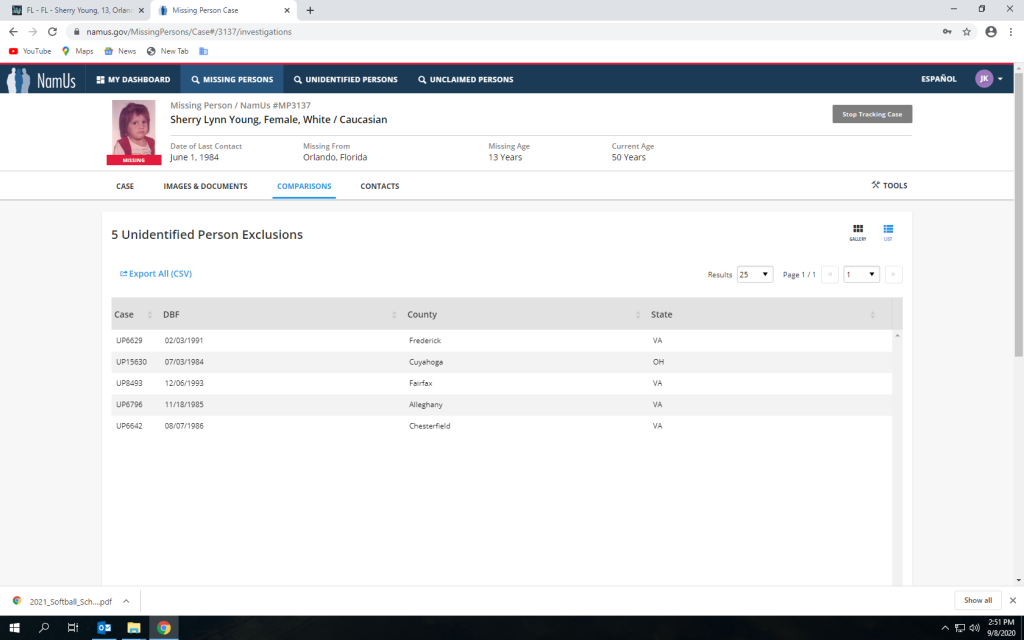
Task: Open the JK user avatar menu
Action: click(x=988, y=79)
